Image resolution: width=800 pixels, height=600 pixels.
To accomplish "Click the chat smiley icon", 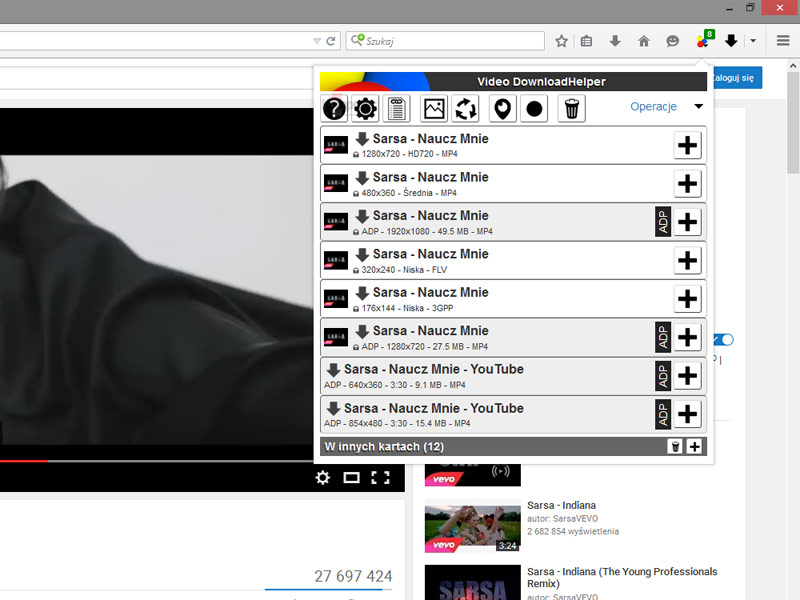I will (672, 41).
